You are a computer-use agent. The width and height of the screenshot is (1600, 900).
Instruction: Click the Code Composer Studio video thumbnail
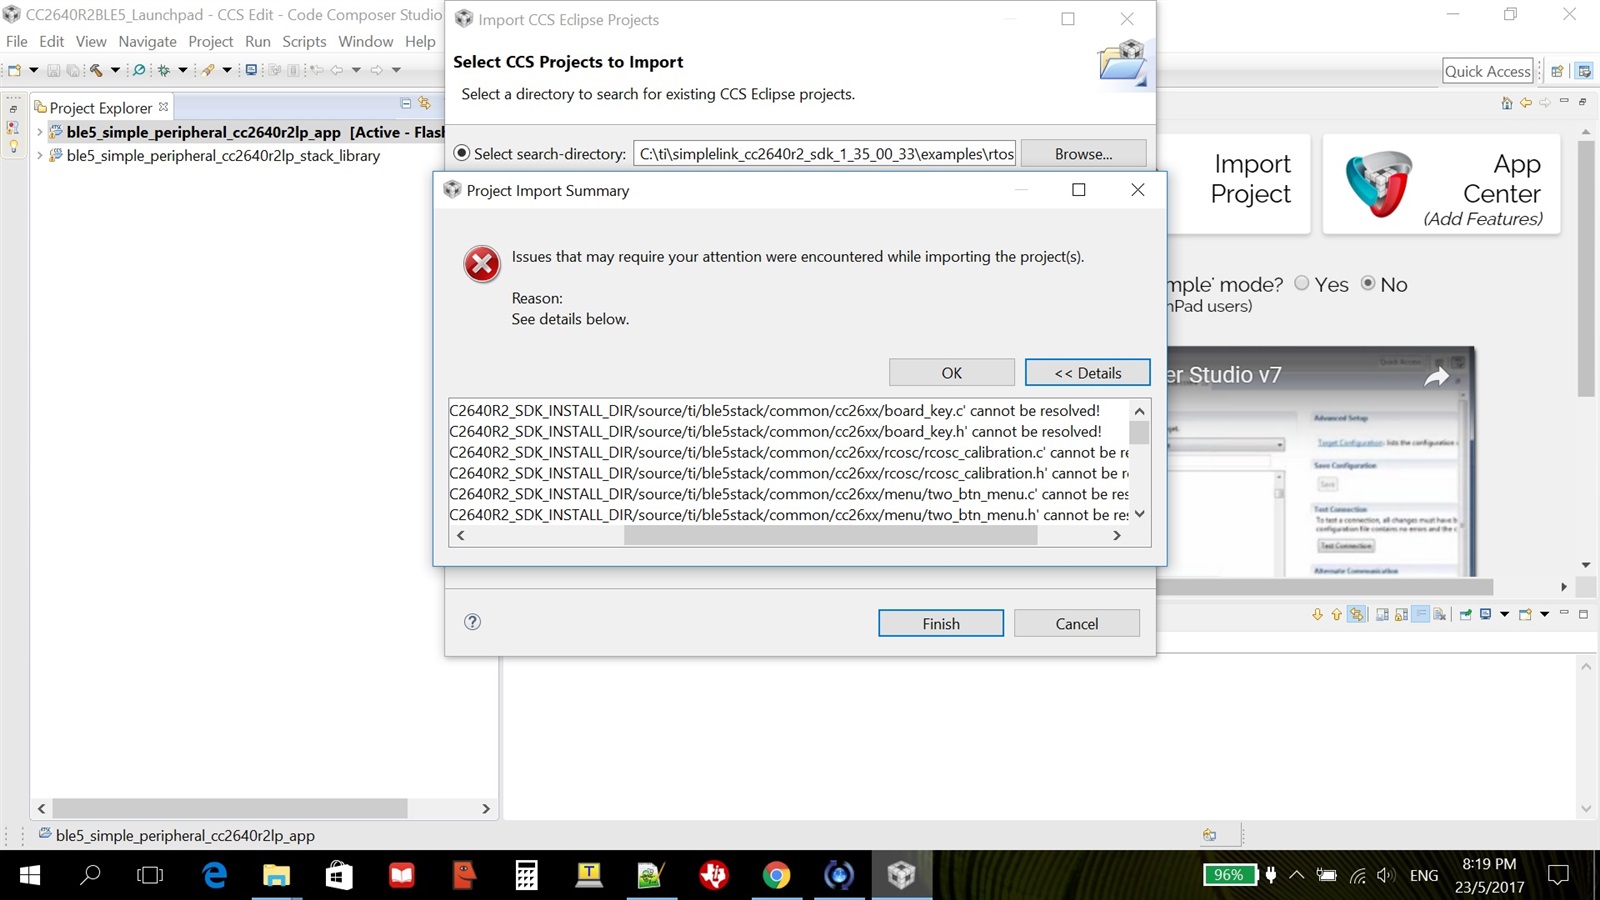1321,461
